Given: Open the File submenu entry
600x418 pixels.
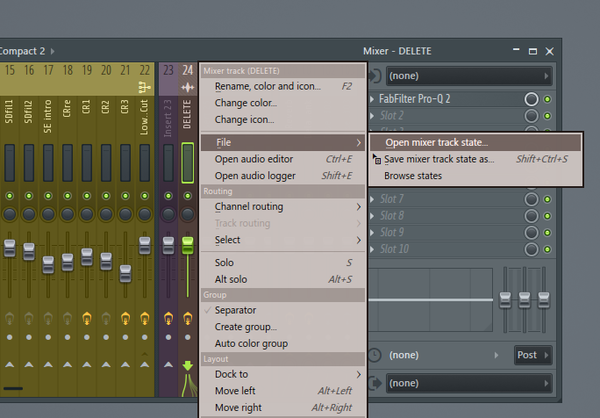Looking at the screenshot, I should 283,142.
